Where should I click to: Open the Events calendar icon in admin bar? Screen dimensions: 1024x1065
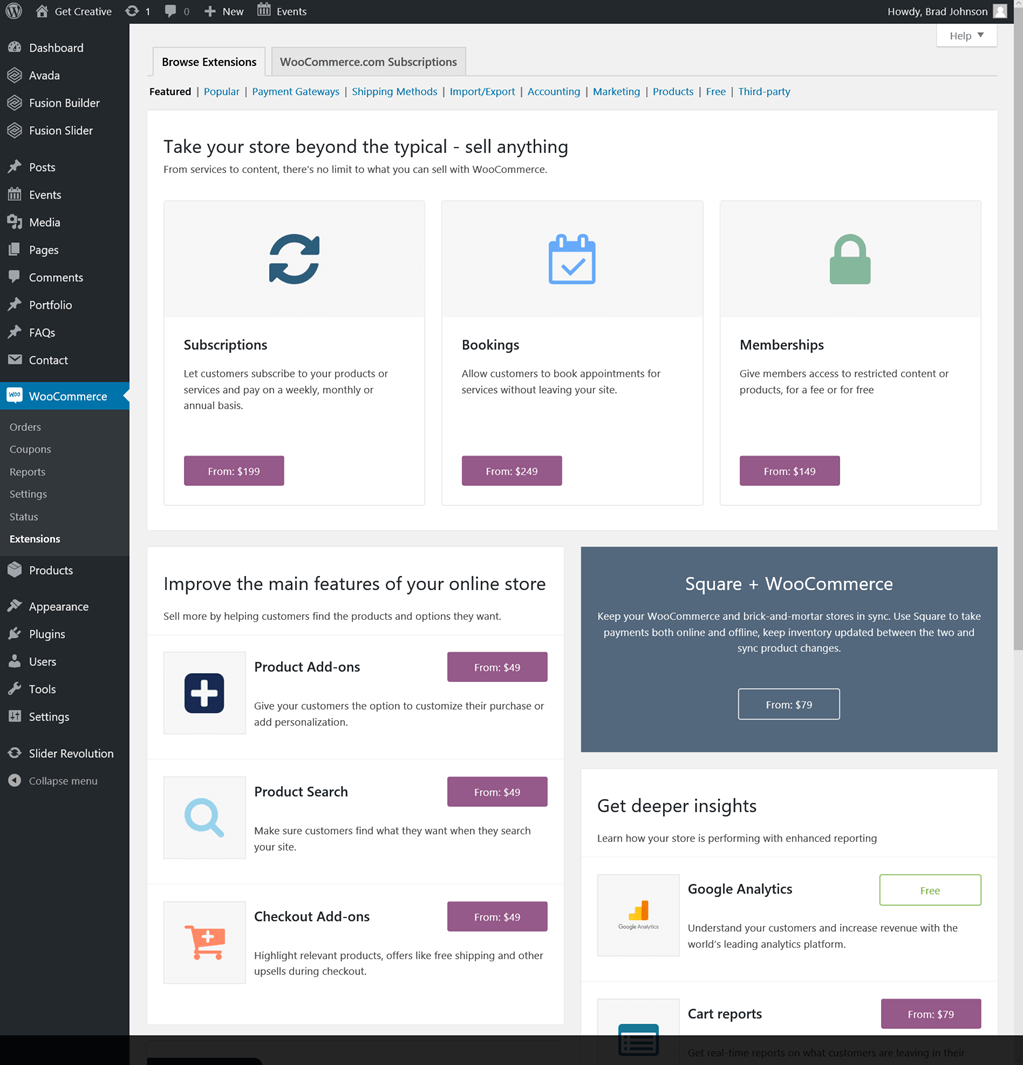click(263, 10)
